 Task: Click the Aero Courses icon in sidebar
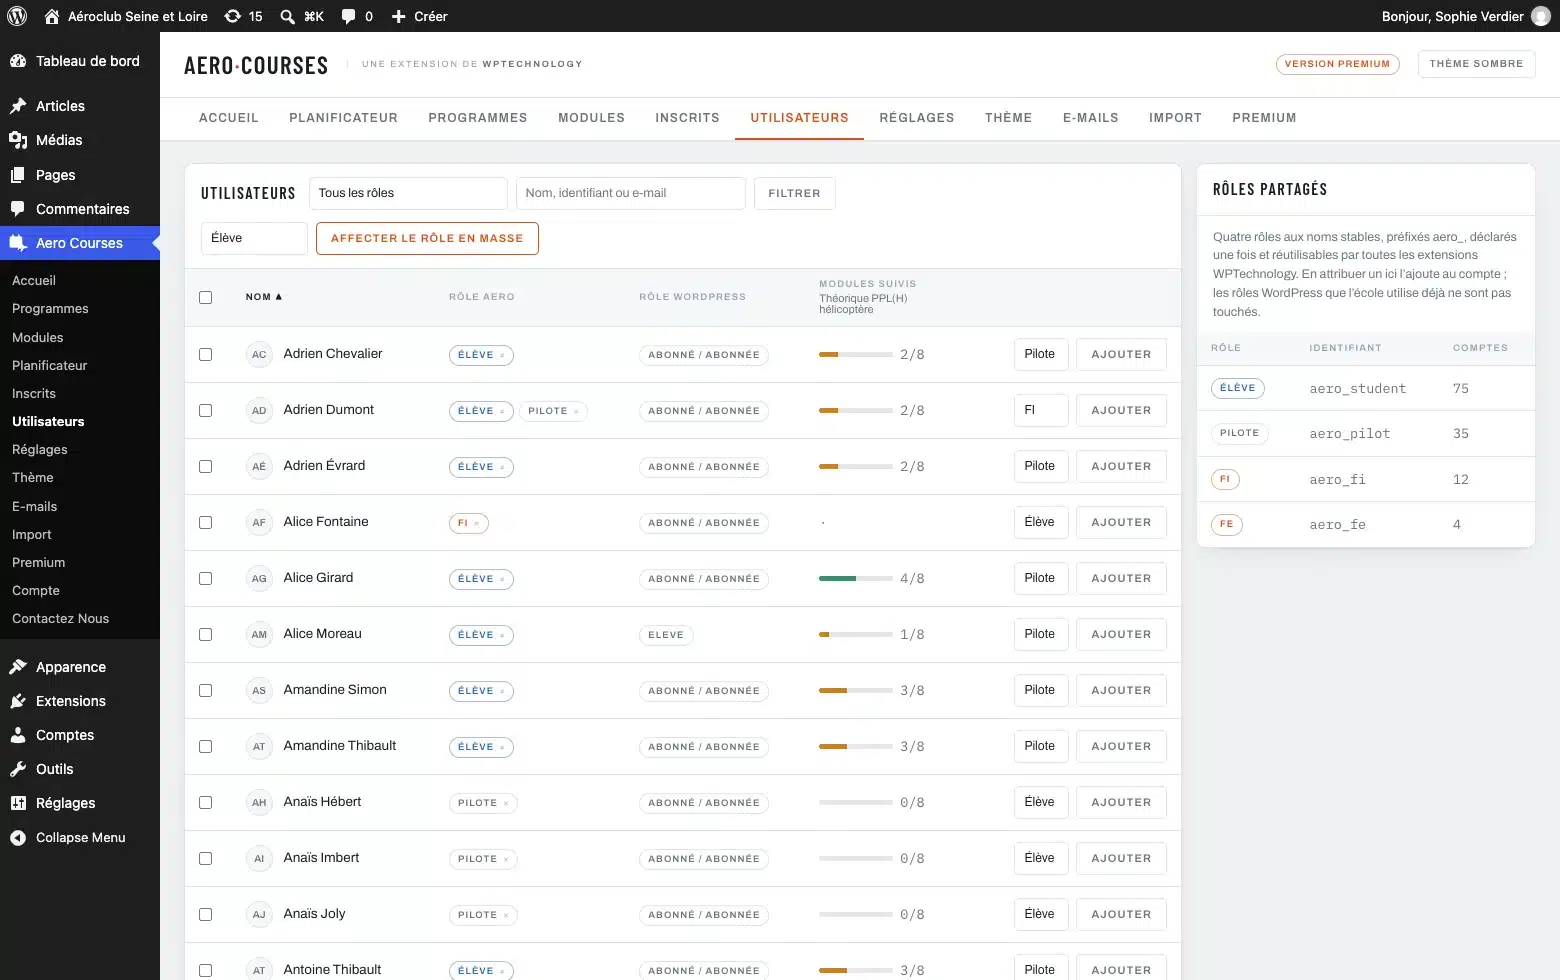(18, 243)
